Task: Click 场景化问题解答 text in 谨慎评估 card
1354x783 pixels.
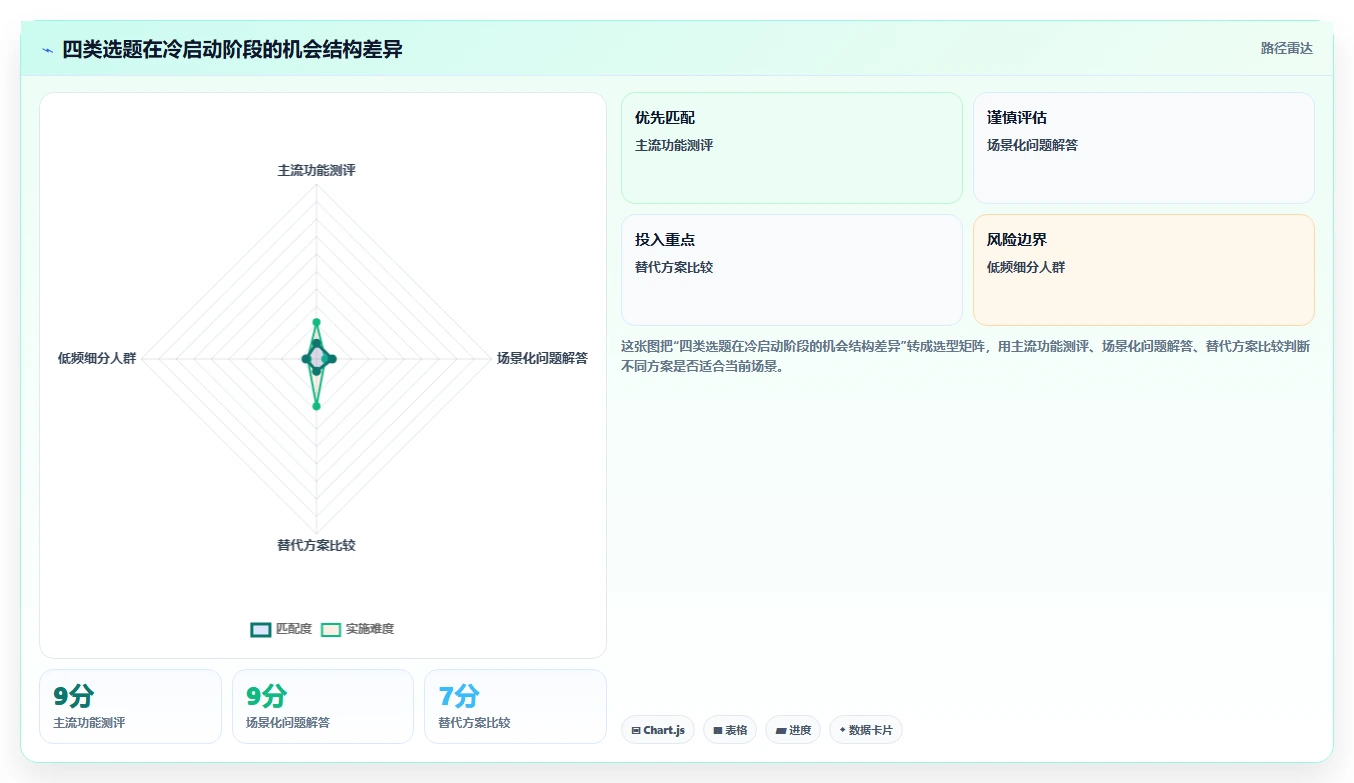Action: [1032, 145]
